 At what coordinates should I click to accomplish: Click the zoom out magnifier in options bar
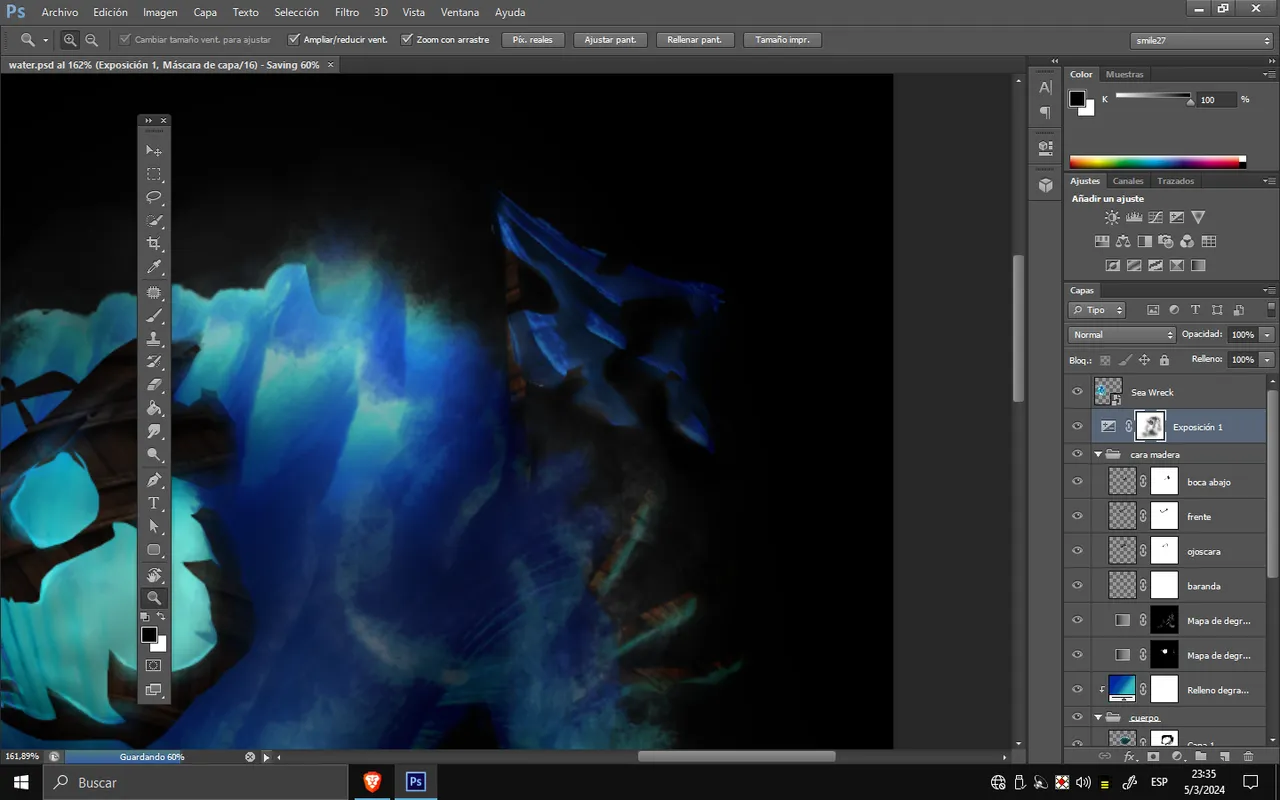tap(91, 40)
